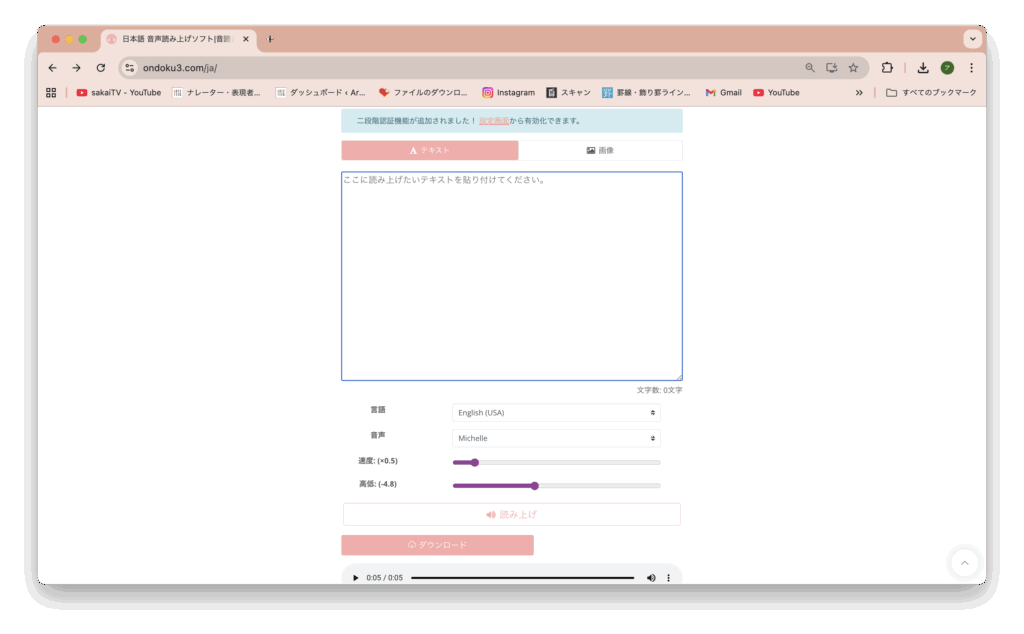Select the テキスト tab

coord(429,151)
